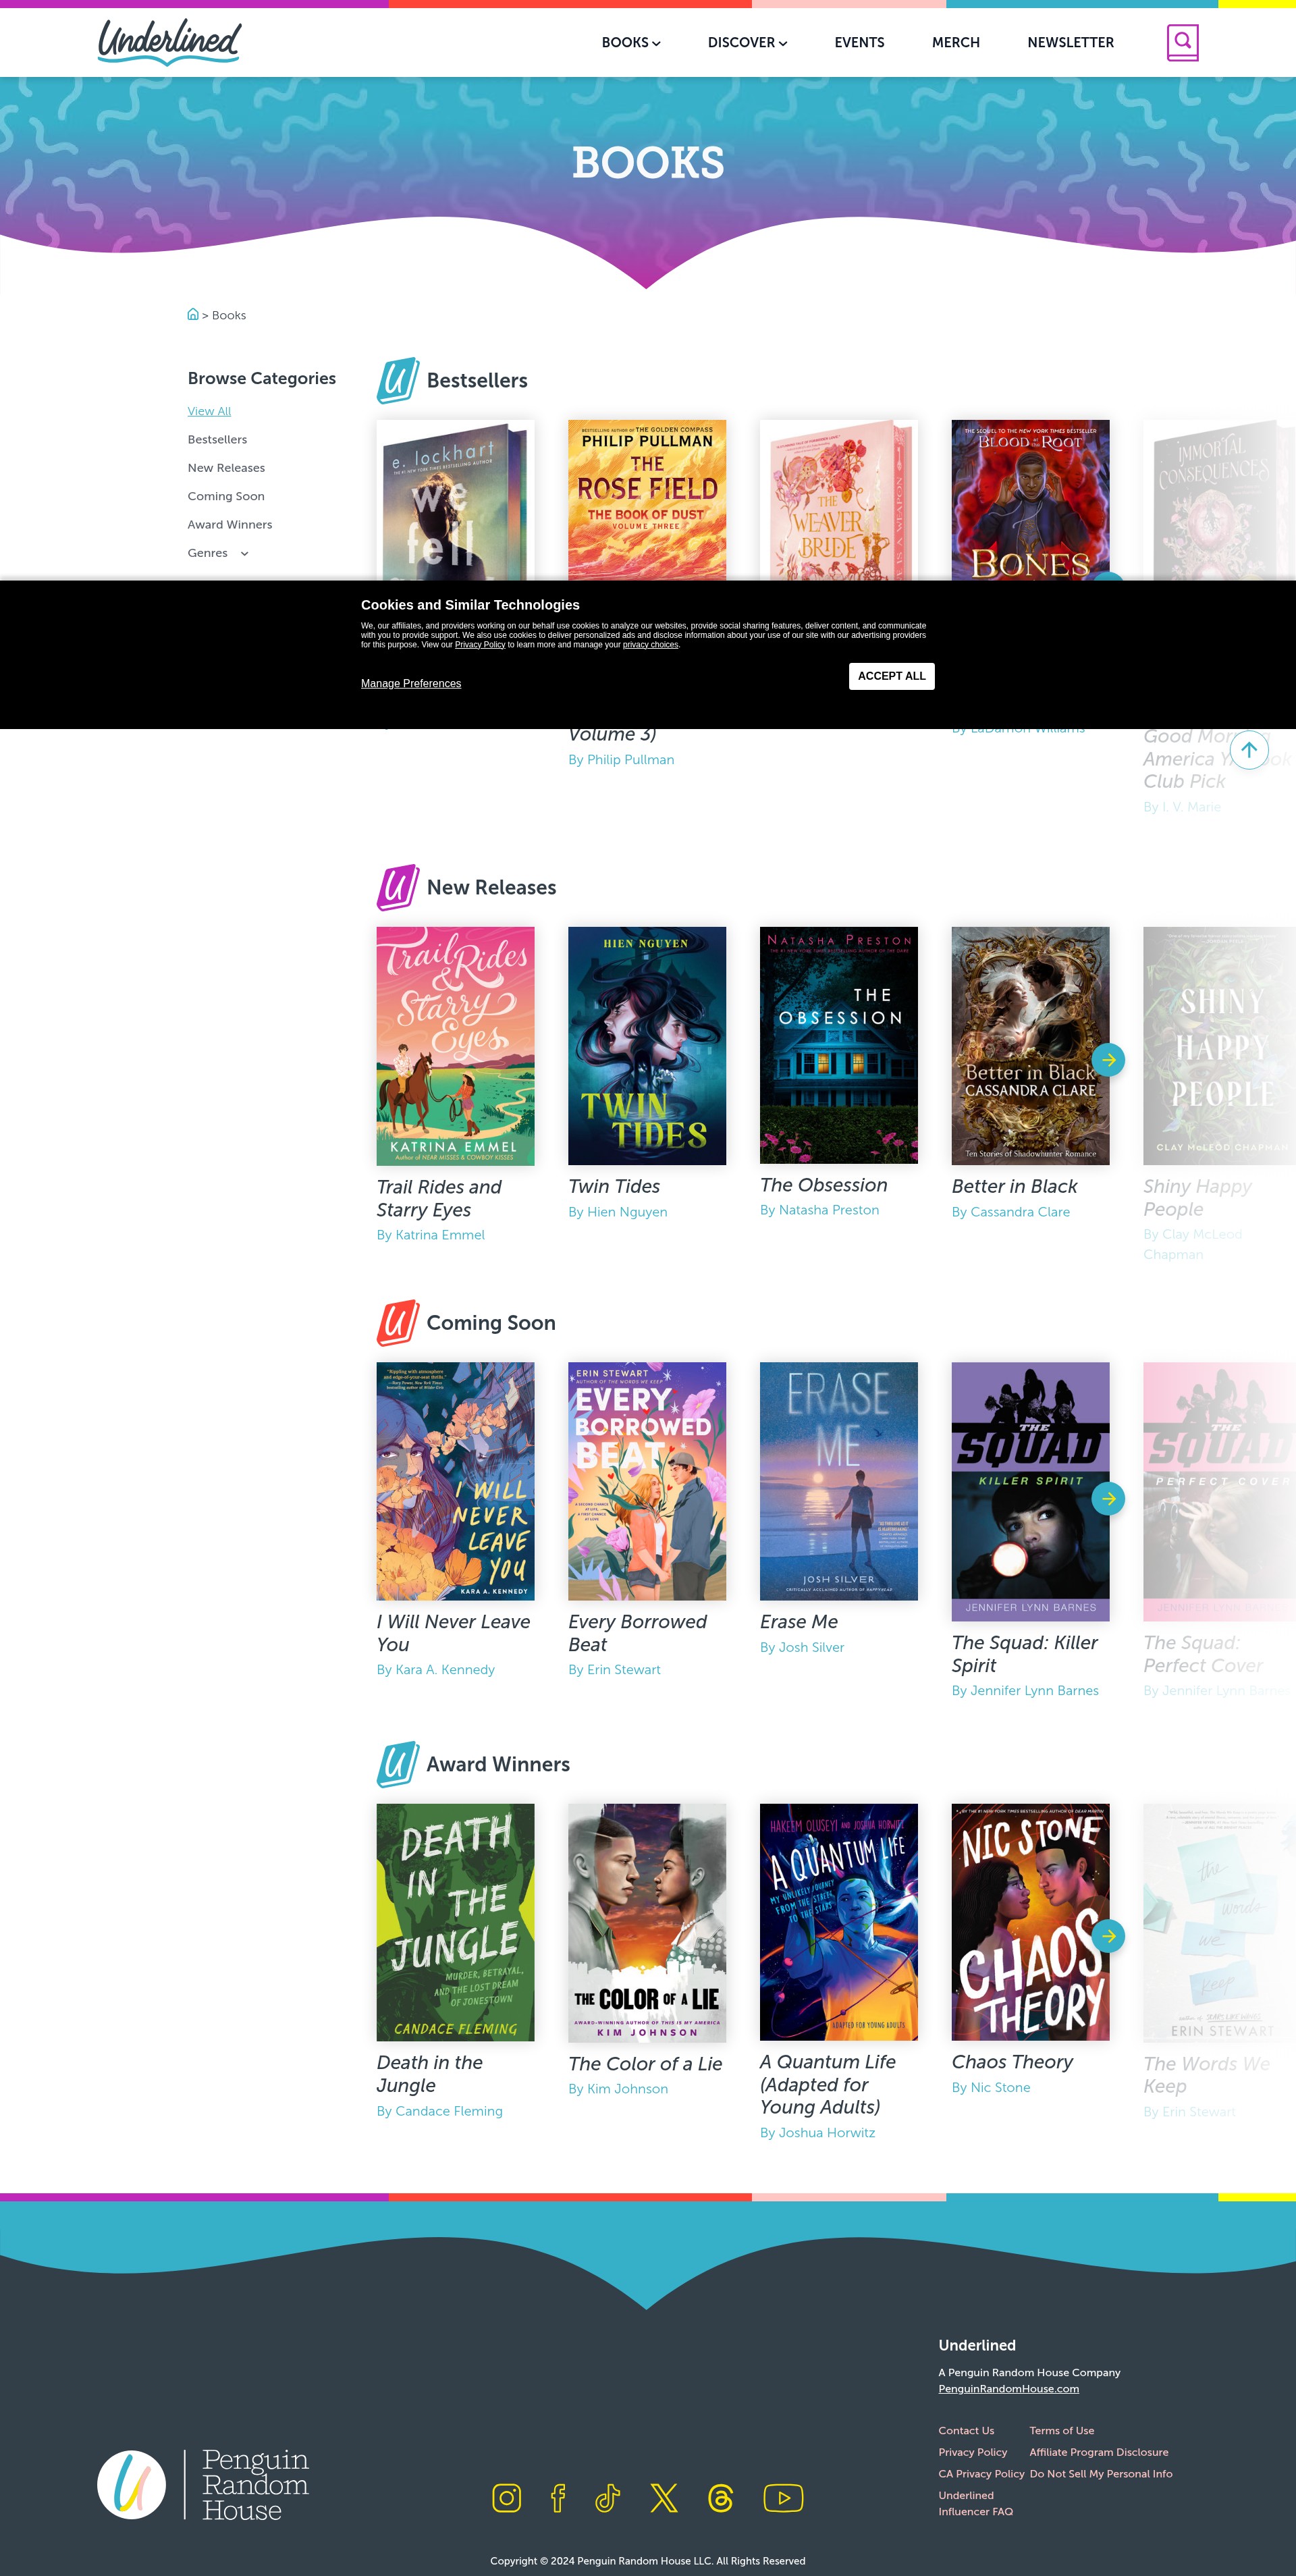This screenshot has height=2576, width=1296.
Task: Open CA Privacy Policy footer link
Action: pos(981,2474)
